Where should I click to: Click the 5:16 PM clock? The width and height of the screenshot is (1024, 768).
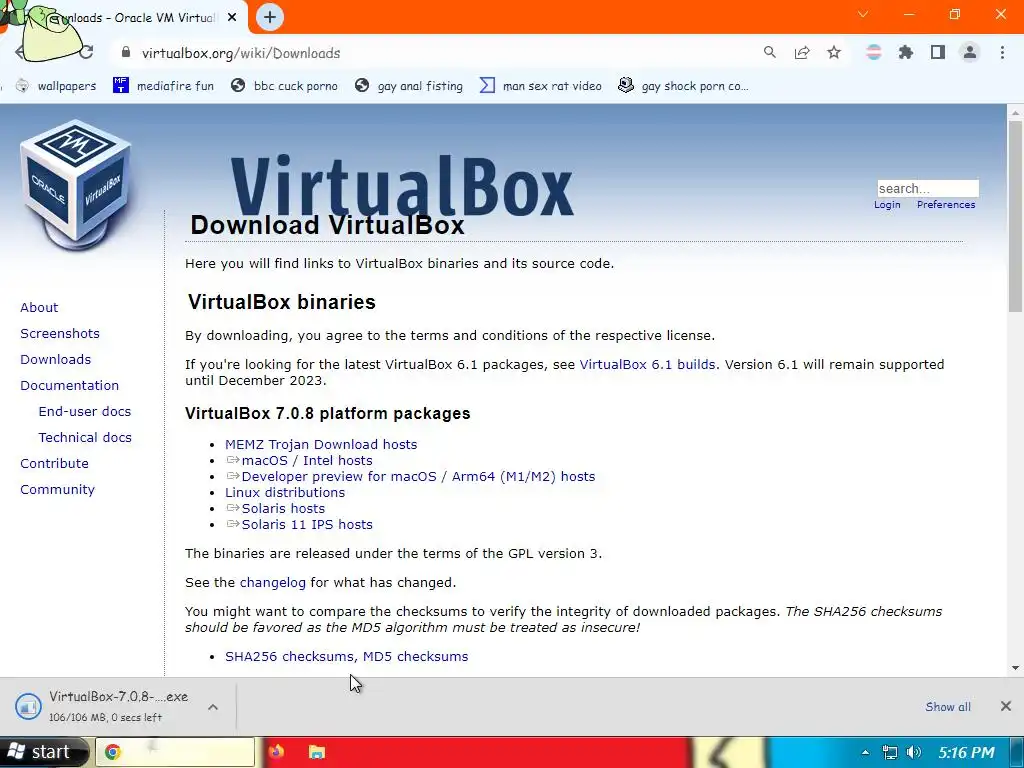pos(967,752)
